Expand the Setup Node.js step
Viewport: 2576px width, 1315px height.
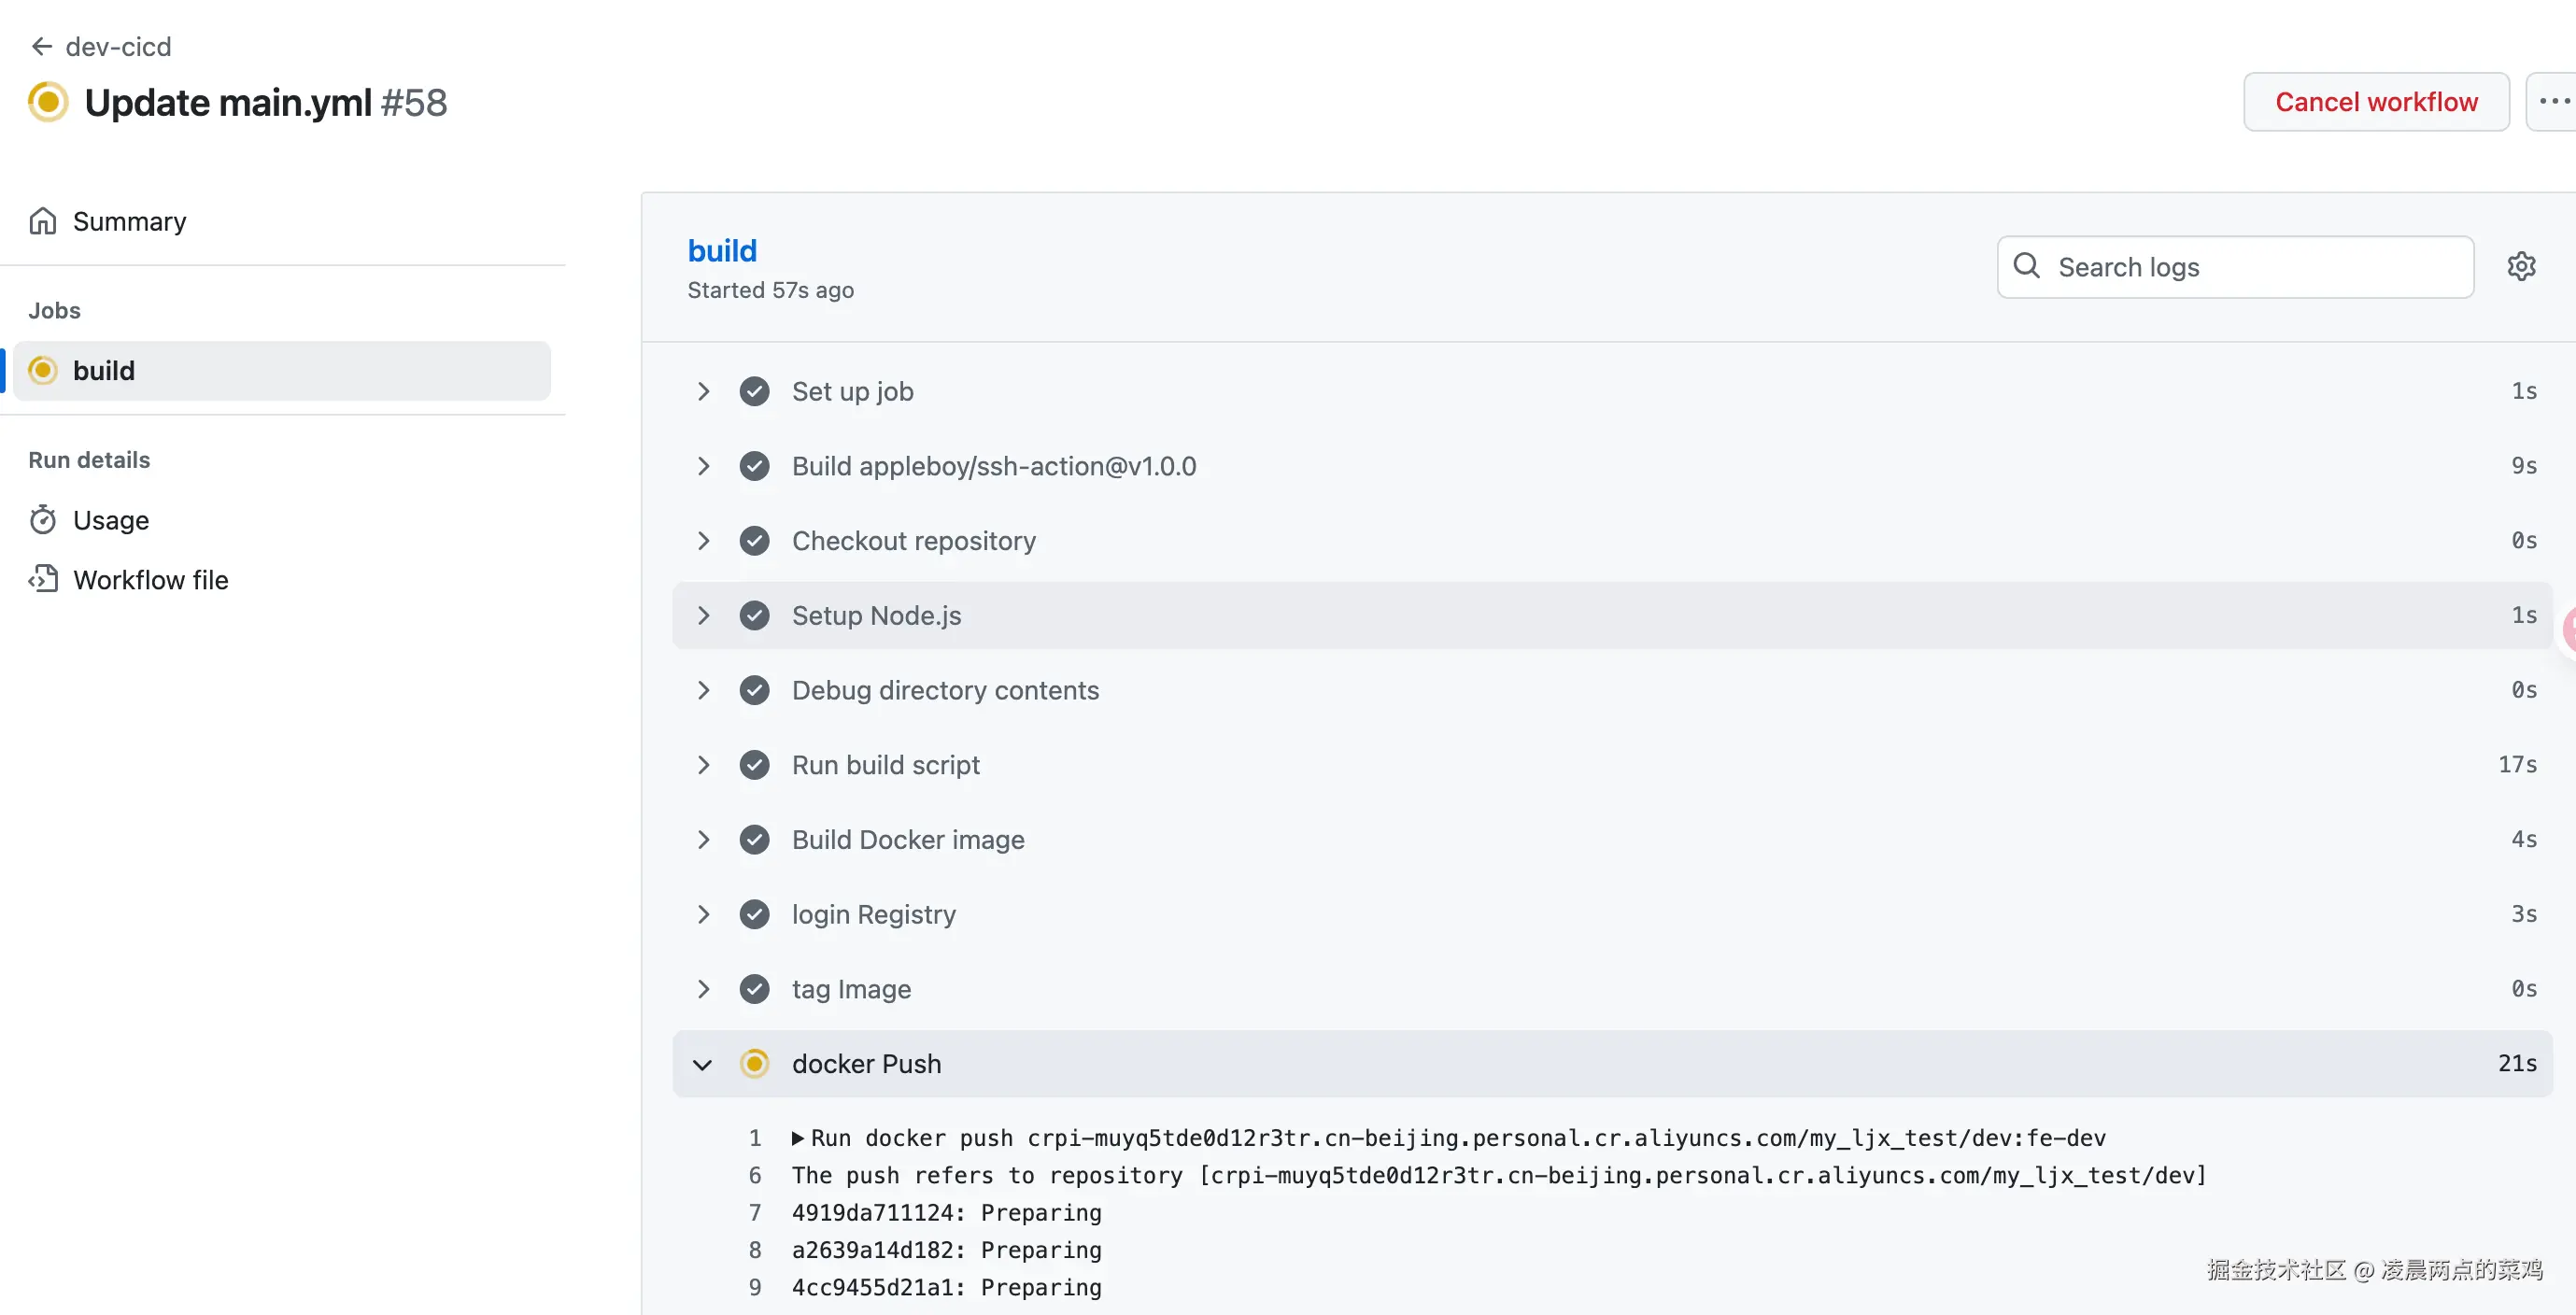(x=703, y=616)
